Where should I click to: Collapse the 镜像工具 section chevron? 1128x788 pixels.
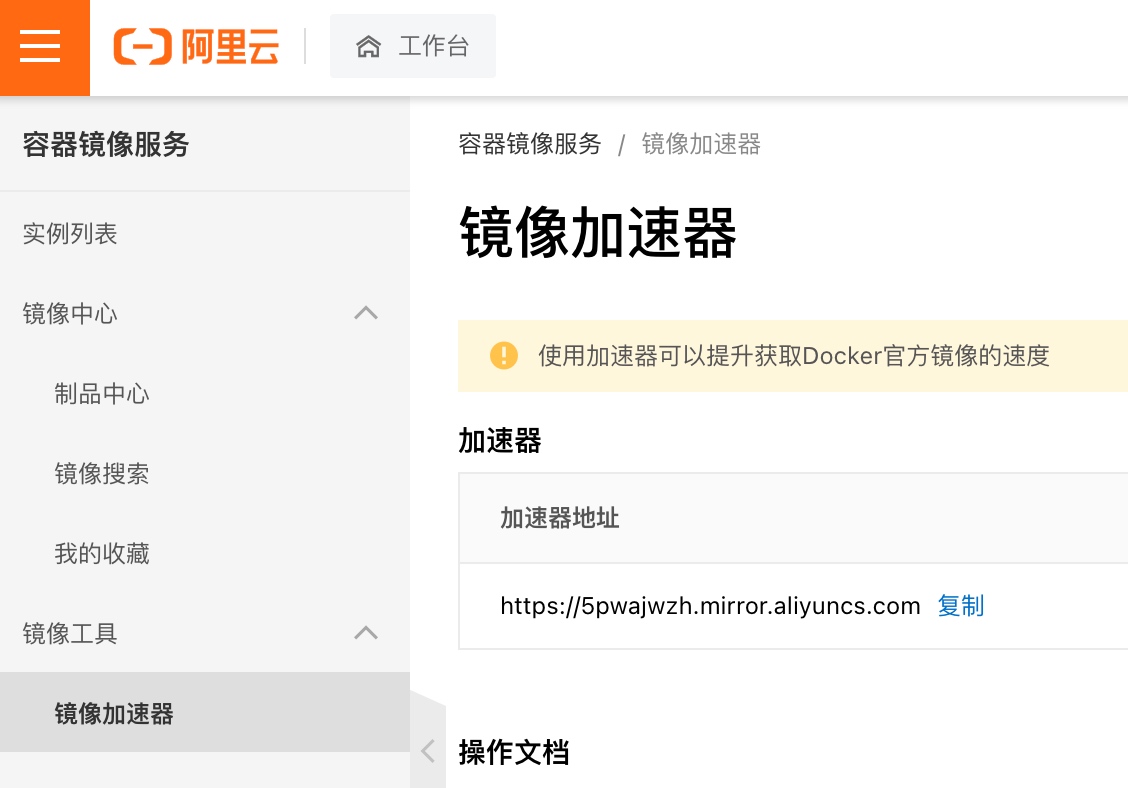coord(366,633)
